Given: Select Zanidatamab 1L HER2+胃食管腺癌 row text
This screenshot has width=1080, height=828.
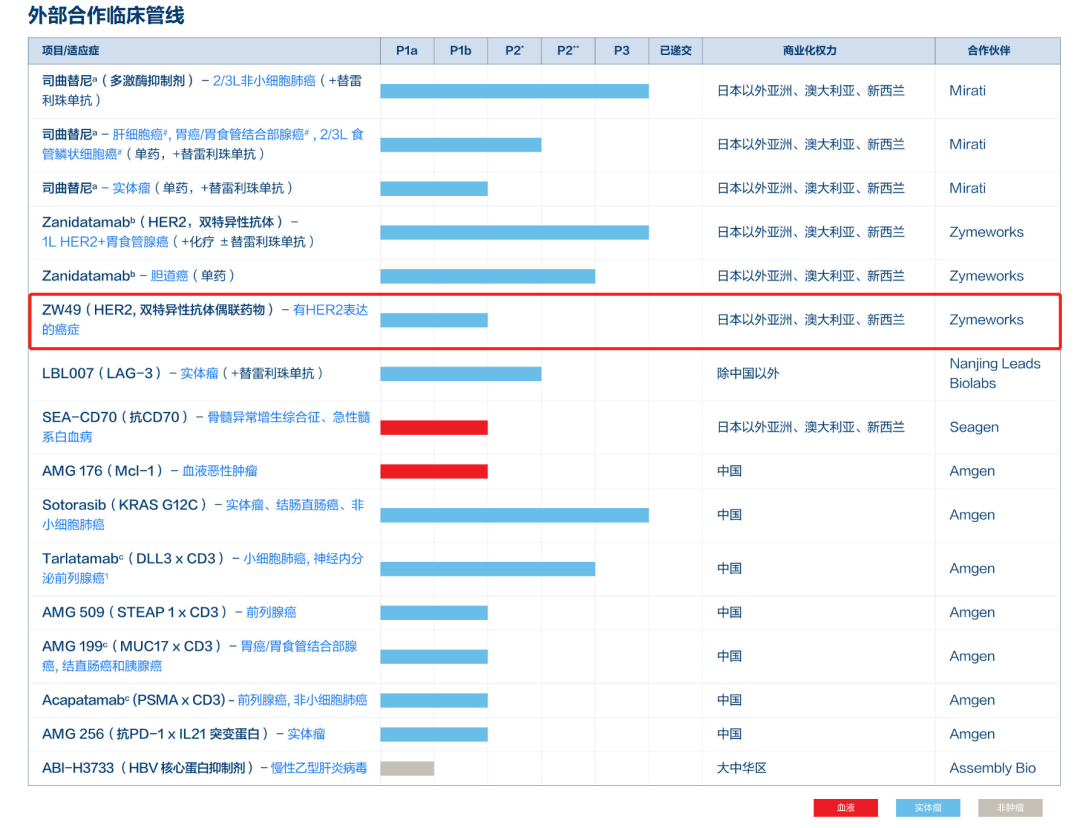Looking at the screenshot, I should click(x=178, y=231).
